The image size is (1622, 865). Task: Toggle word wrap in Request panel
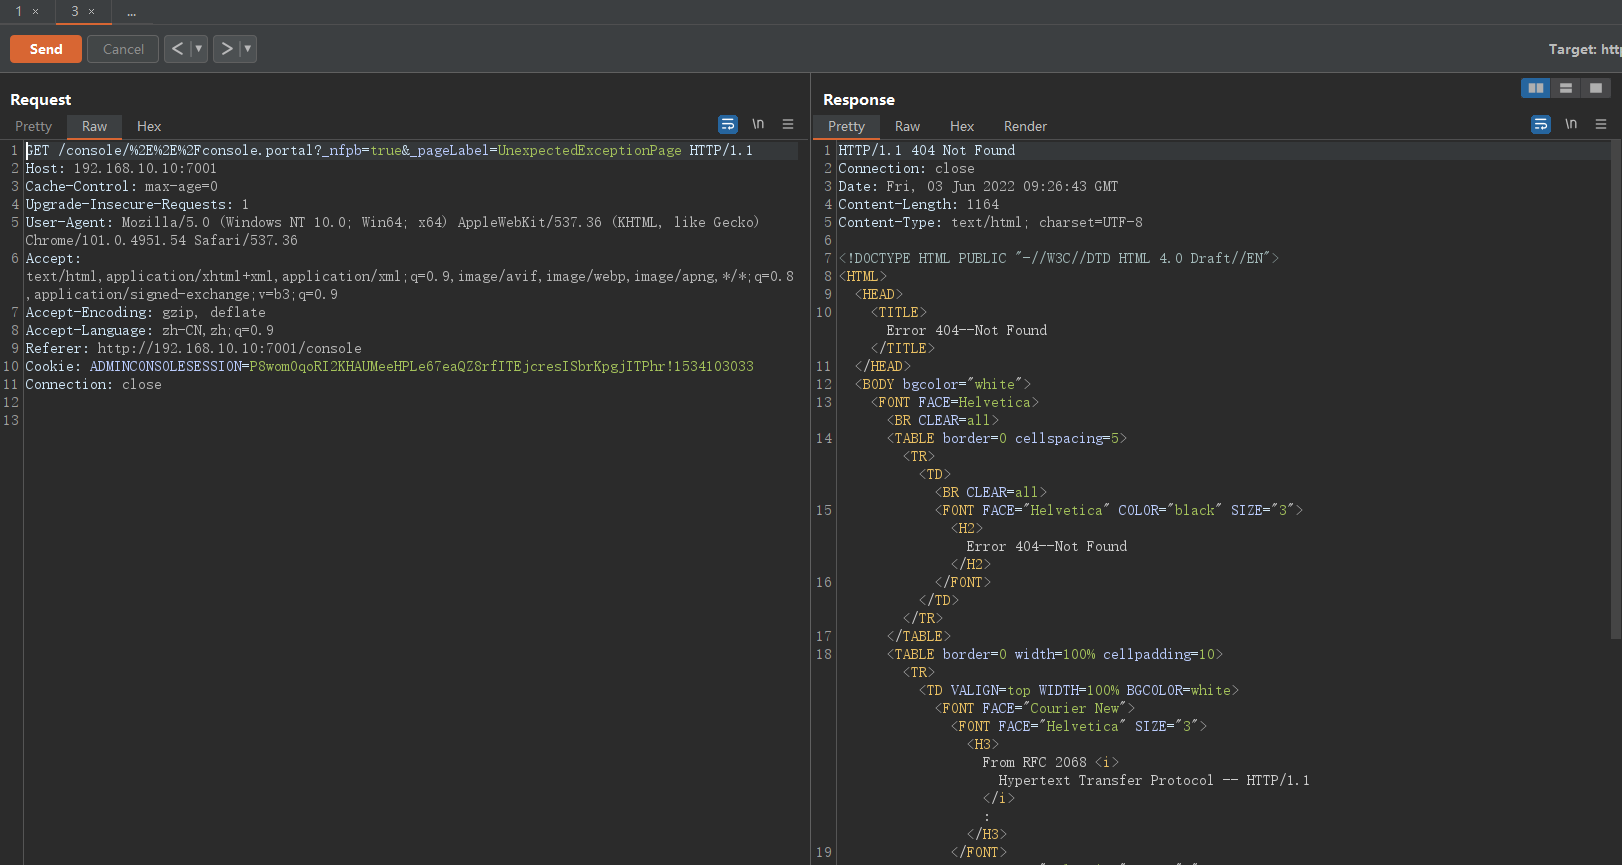pos(728,124)
